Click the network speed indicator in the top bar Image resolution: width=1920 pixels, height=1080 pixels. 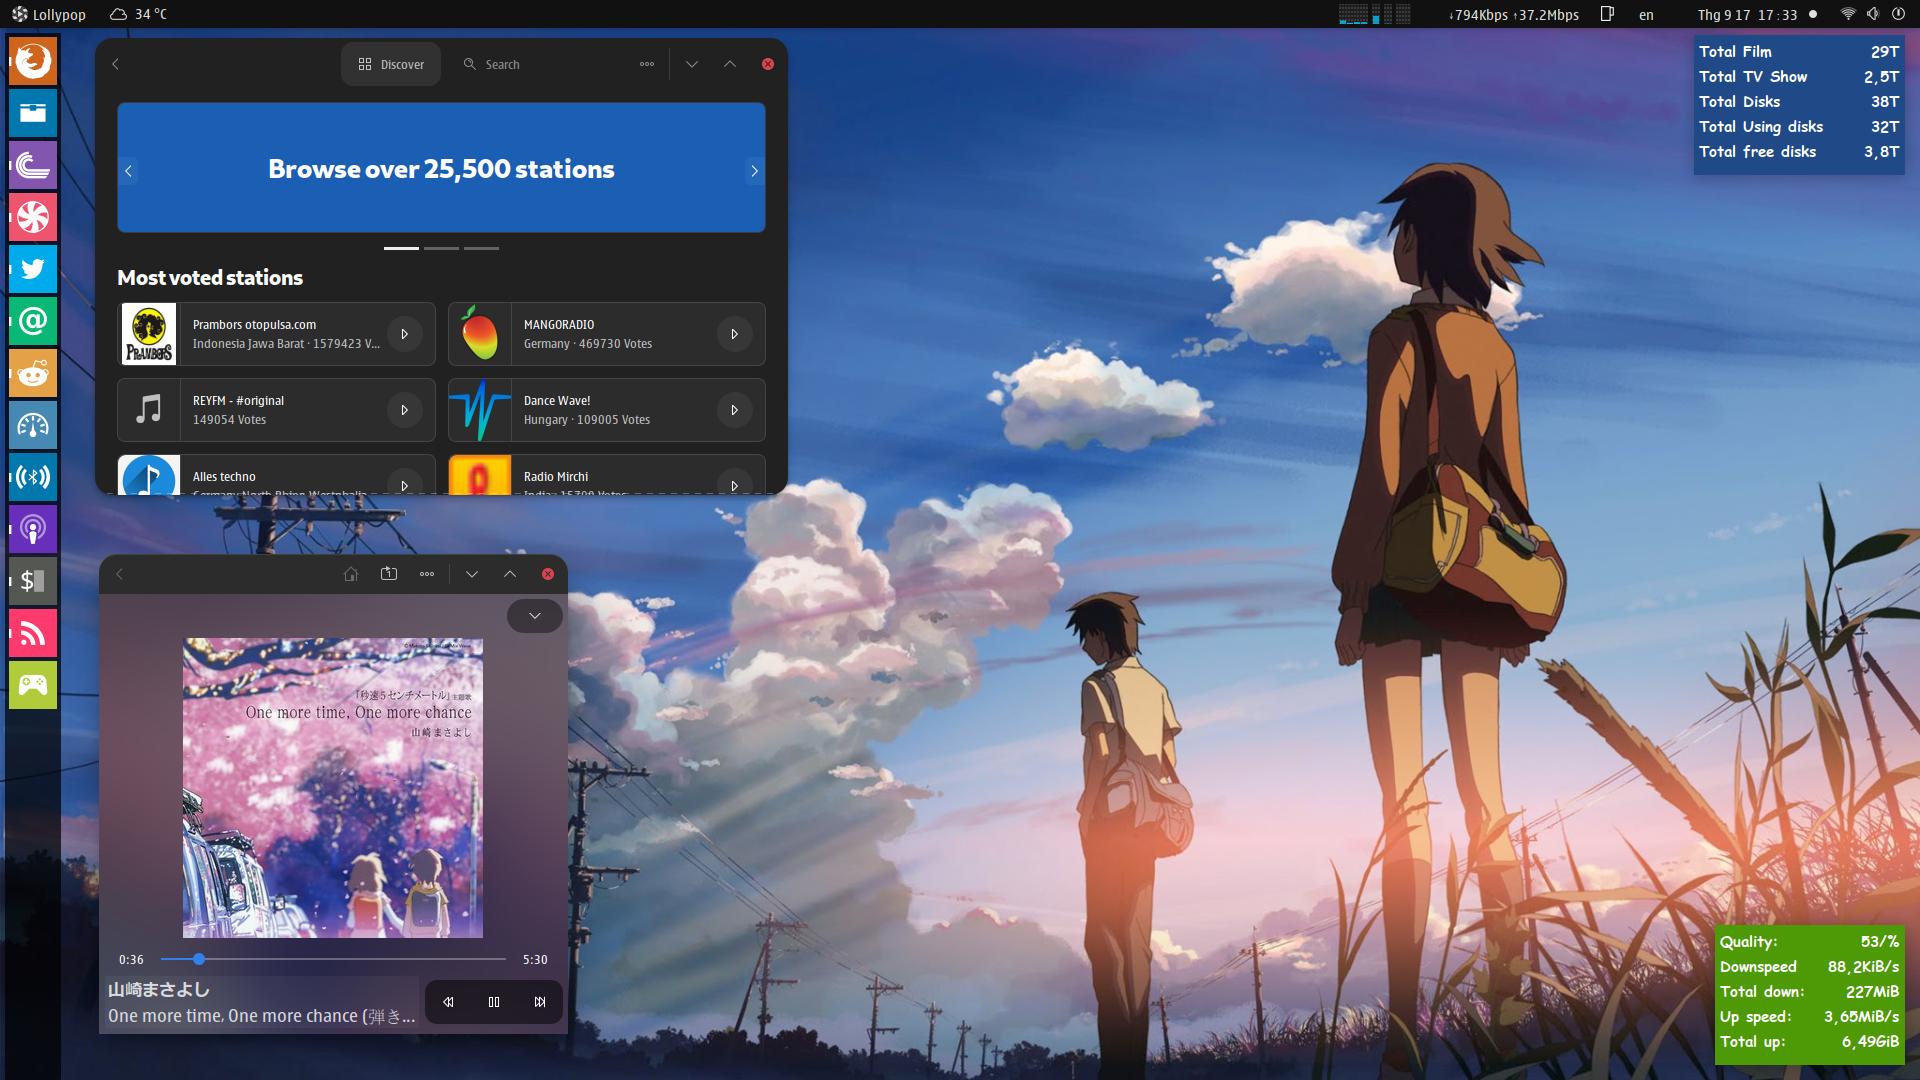click(x=1514, y=15)
